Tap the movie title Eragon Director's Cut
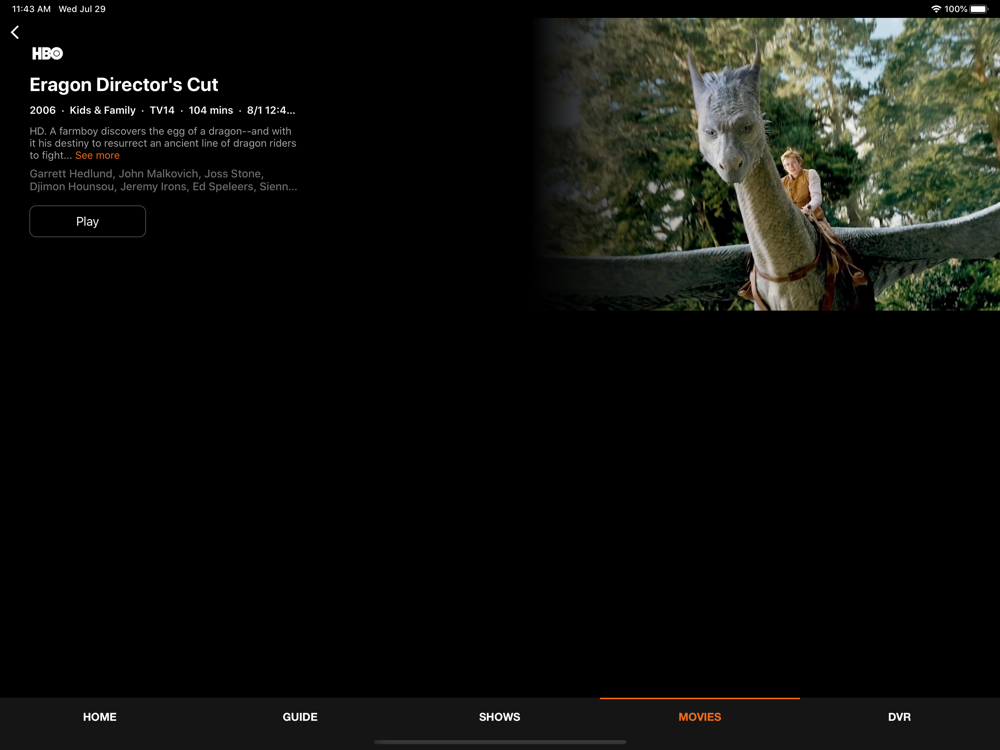Image resolution: width=1000 pixels, height=750 pixels. coord(124,85)
